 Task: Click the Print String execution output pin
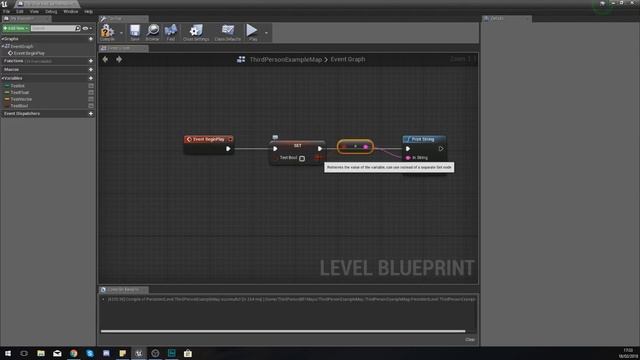click(x=441, y=149)
